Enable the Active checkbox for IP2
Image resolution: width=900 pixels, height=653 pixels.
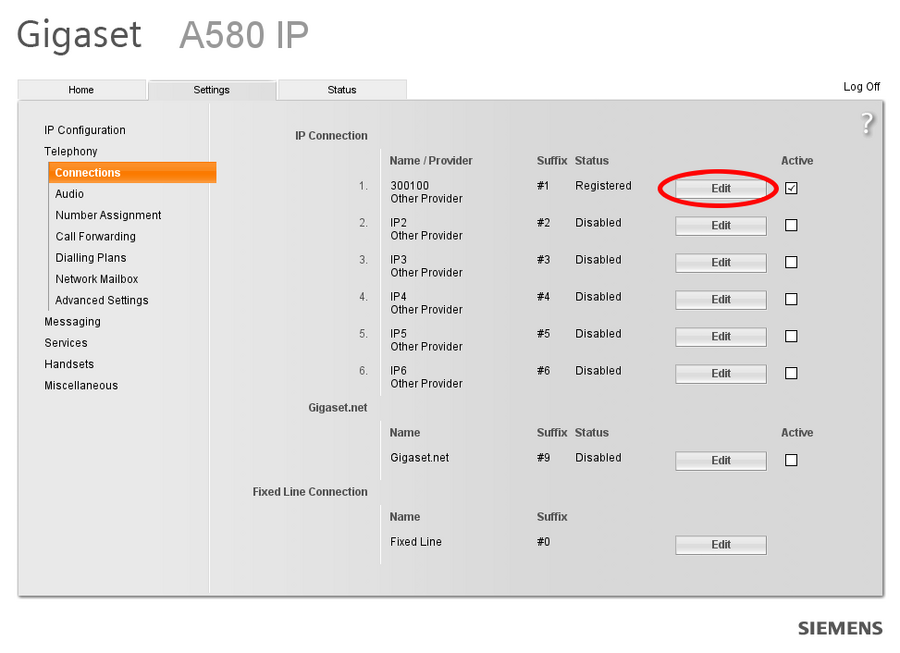[791, 225]
